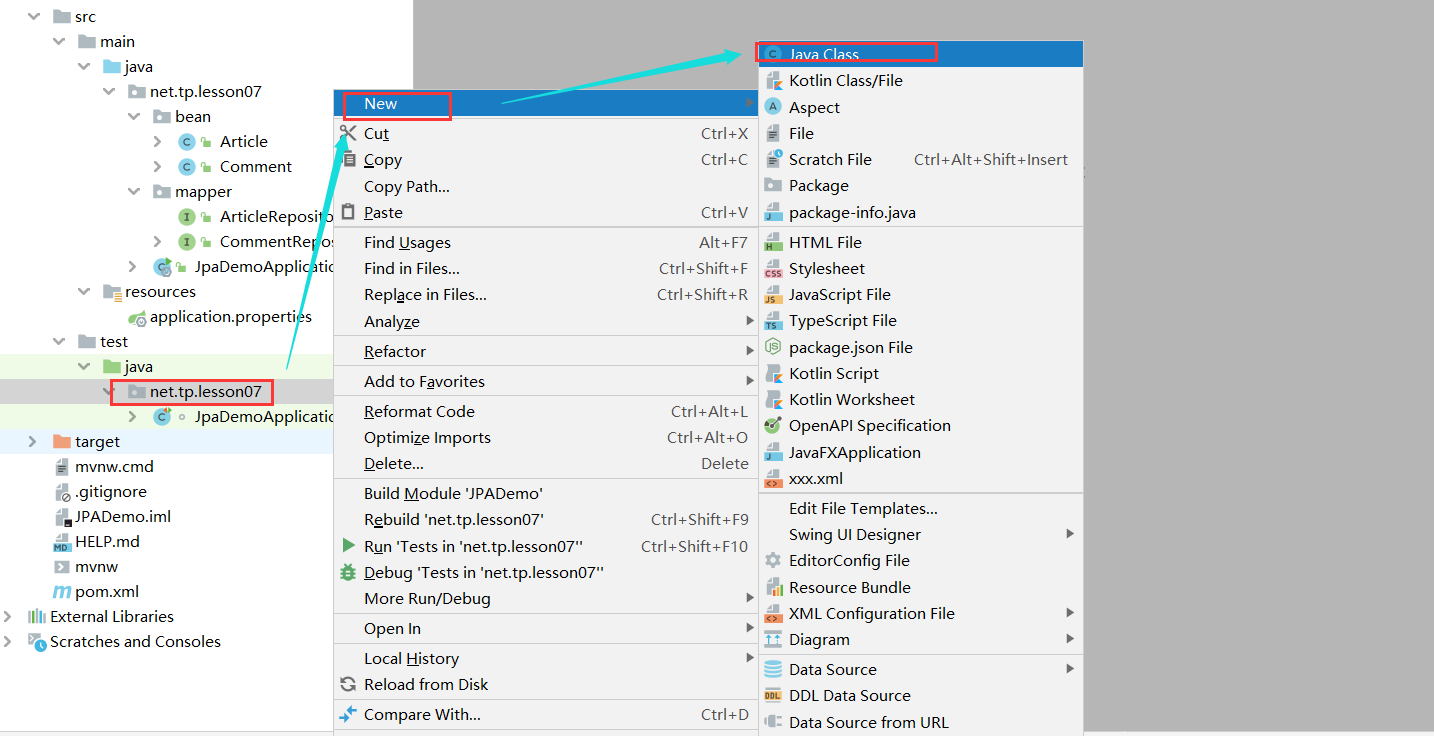1434x736 pixels.
Task: Click the pom.xml Maven icon
Action: pyautogui.click(x=62, y=591)
